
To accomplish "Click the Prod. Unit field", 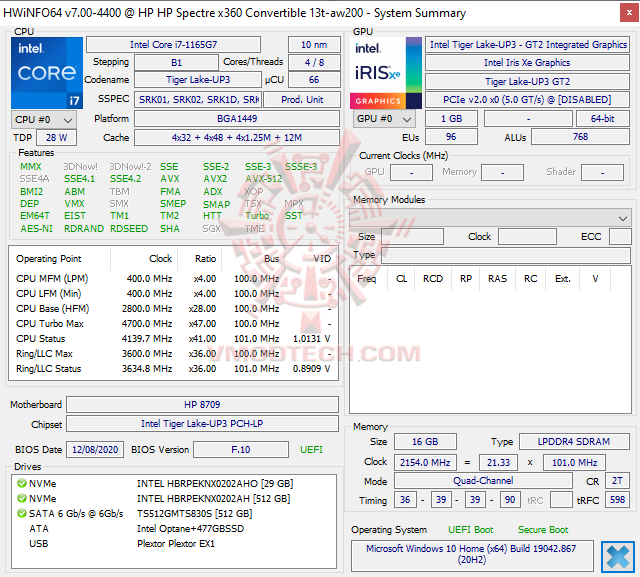I will (x=302, y=100).
